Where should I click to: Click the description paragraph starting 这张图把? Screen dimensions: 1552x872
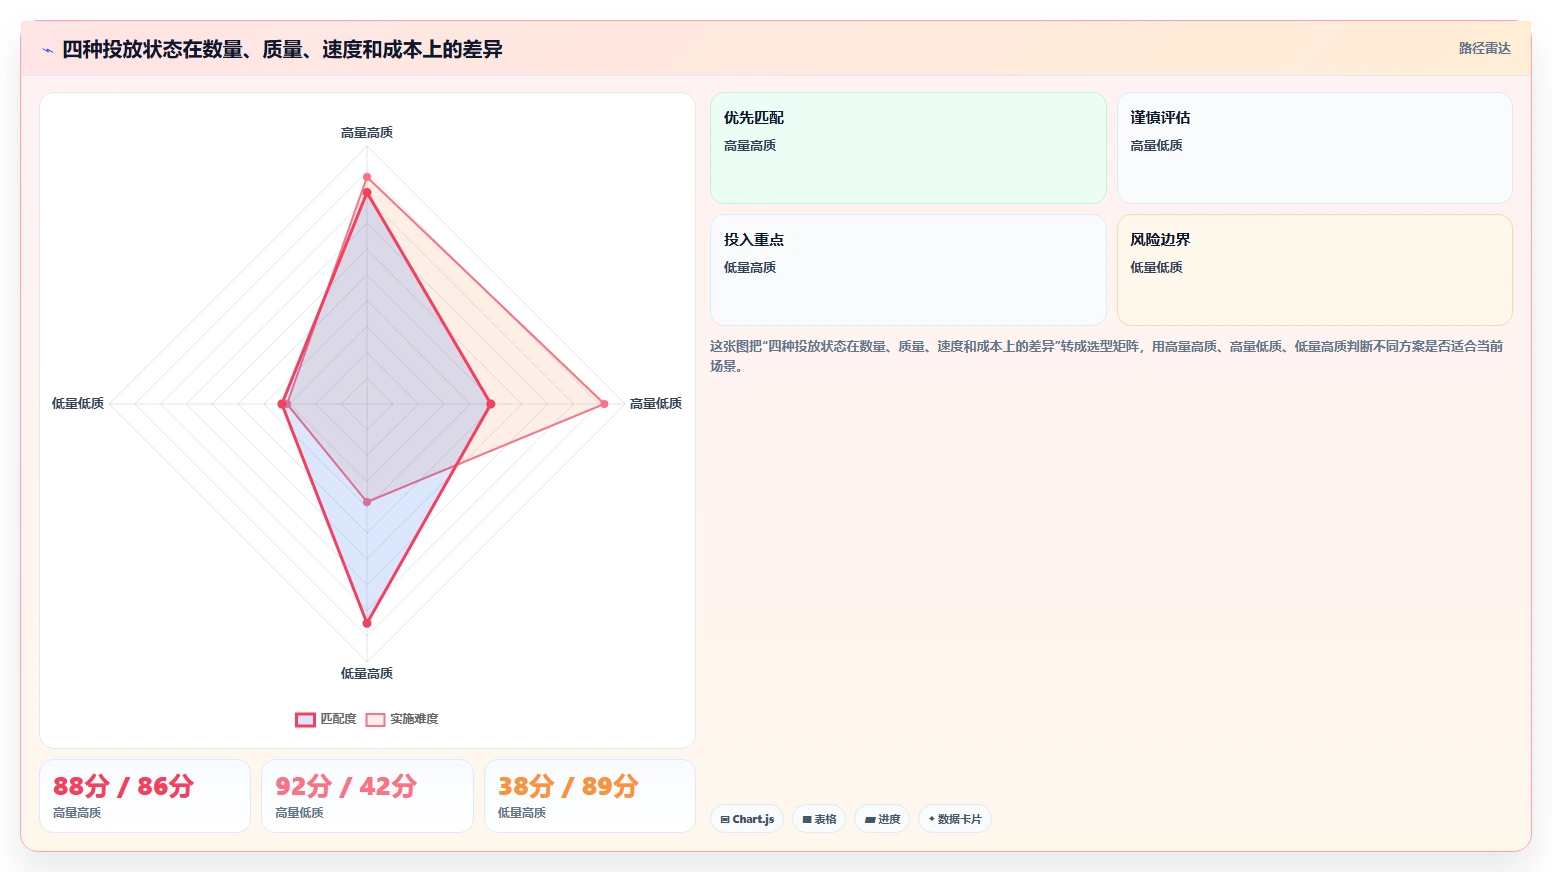[1106, 356]
